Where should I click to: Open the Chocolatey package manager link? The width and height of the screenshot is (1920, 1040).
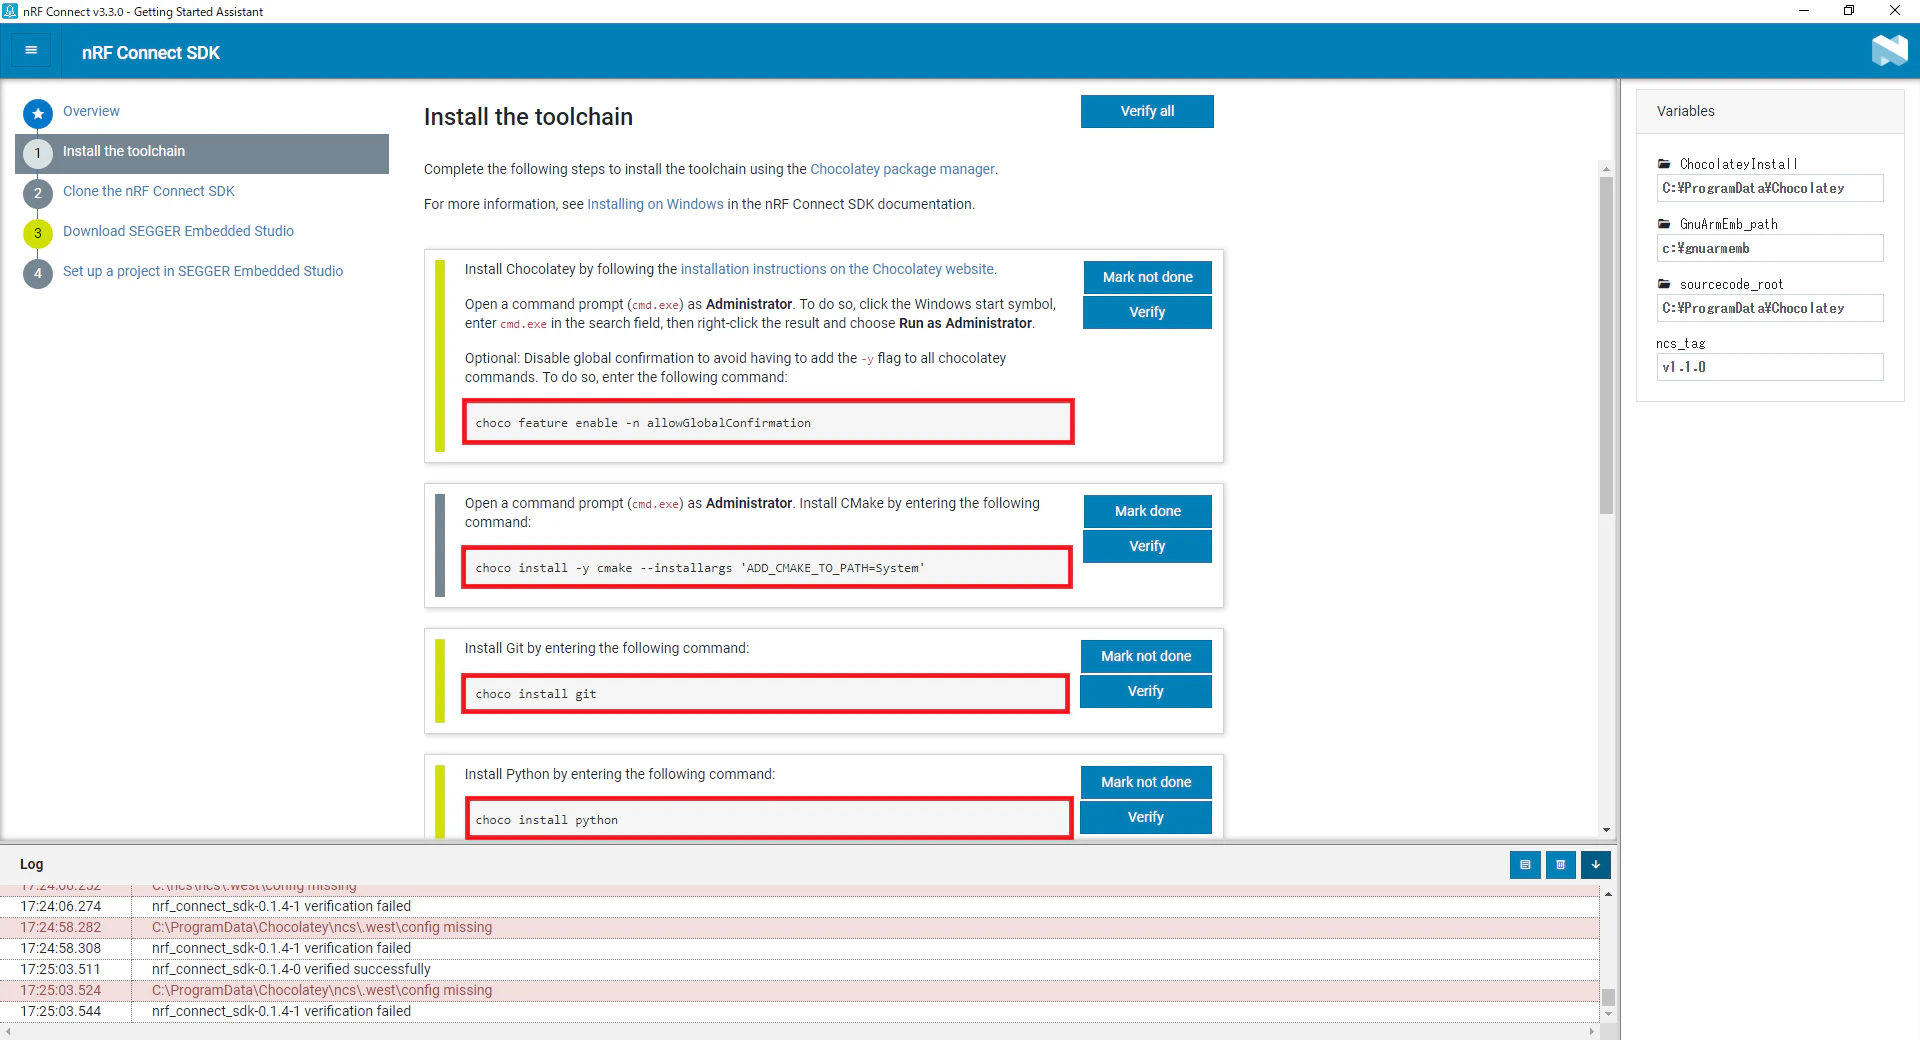[x=902, y=169]
